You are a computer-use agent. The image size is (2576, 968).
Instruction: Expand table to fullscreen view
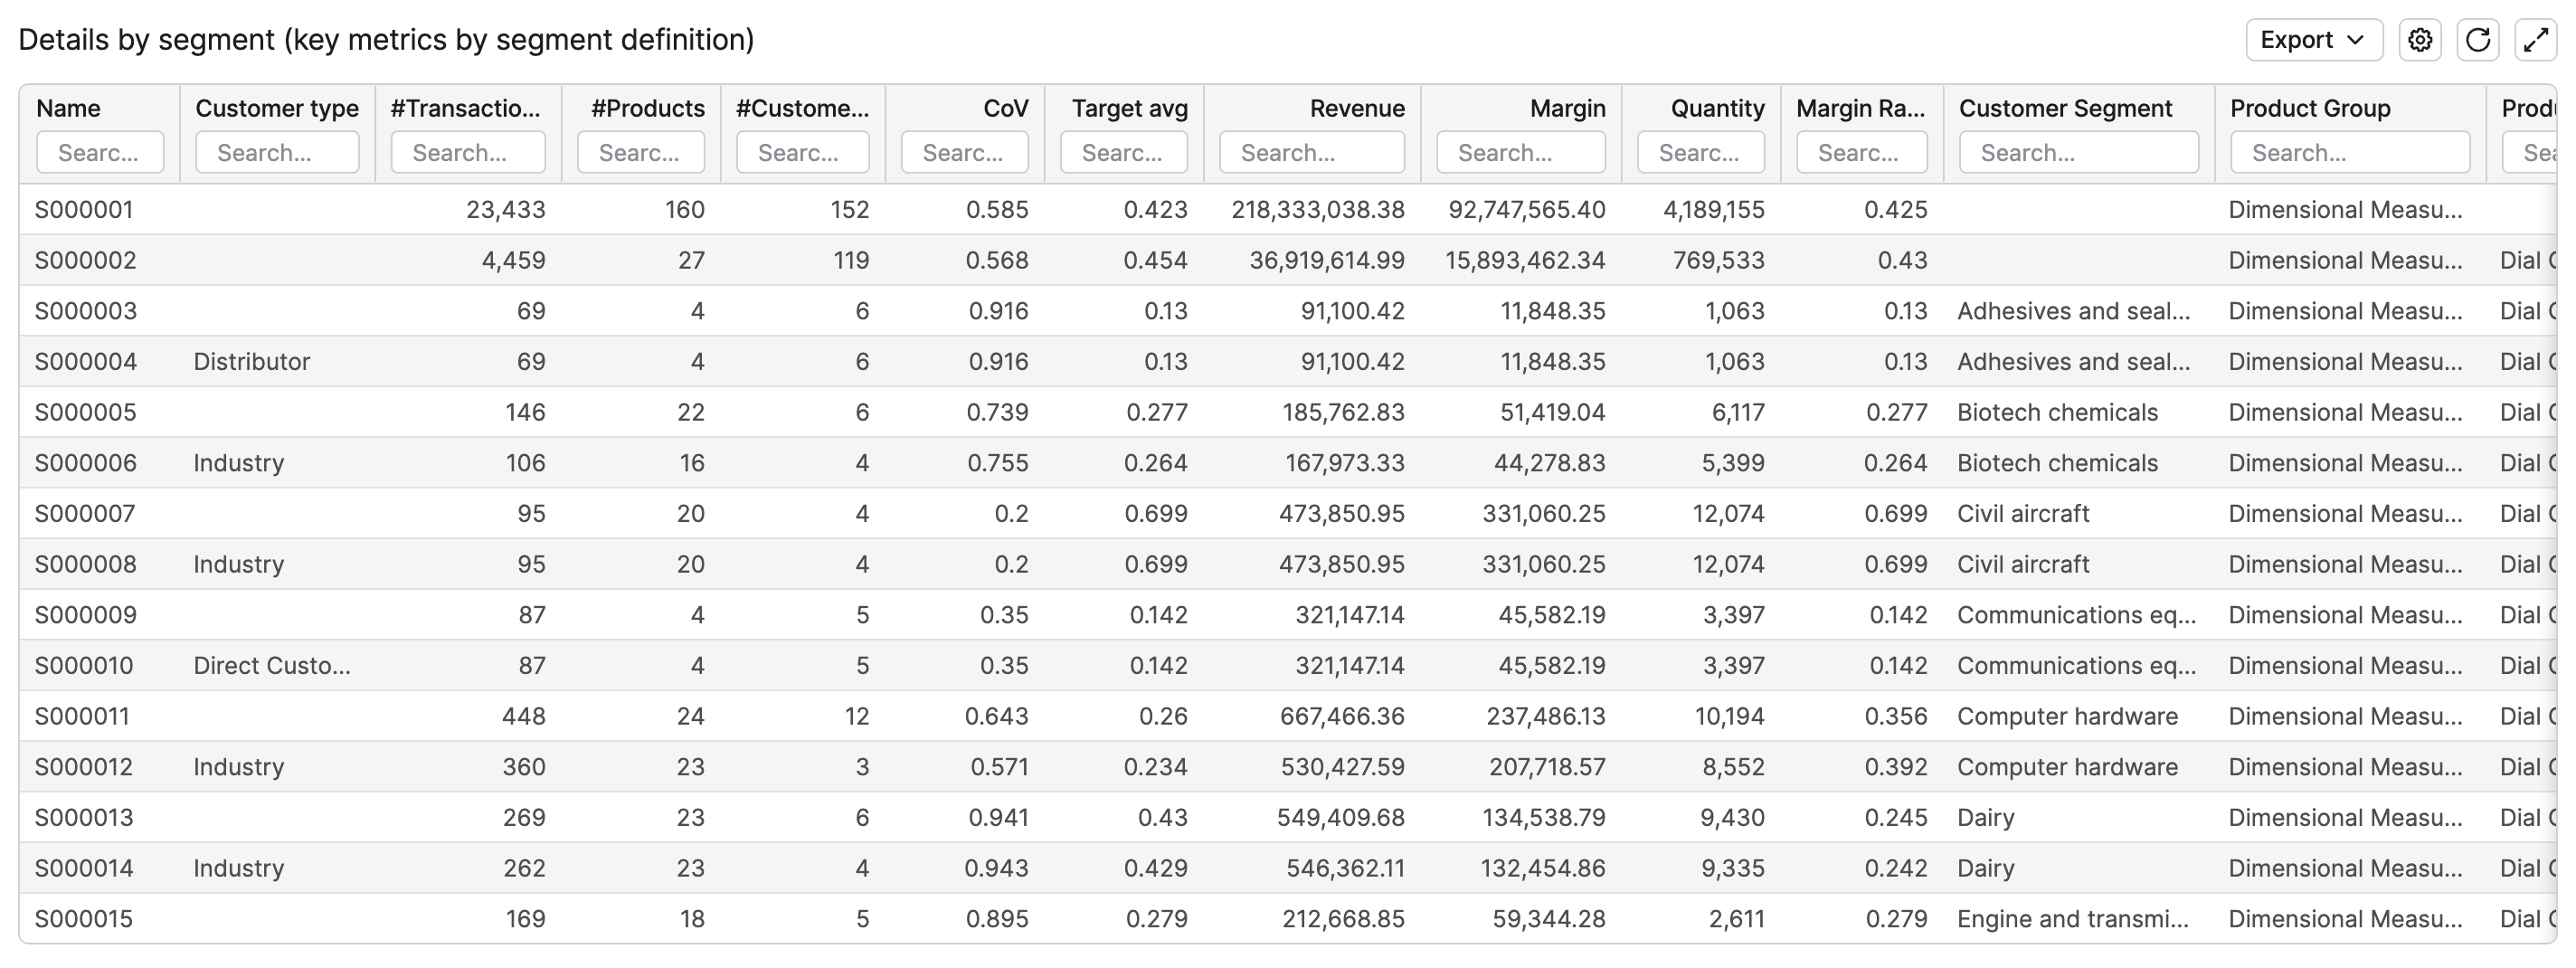[2535, 40]
